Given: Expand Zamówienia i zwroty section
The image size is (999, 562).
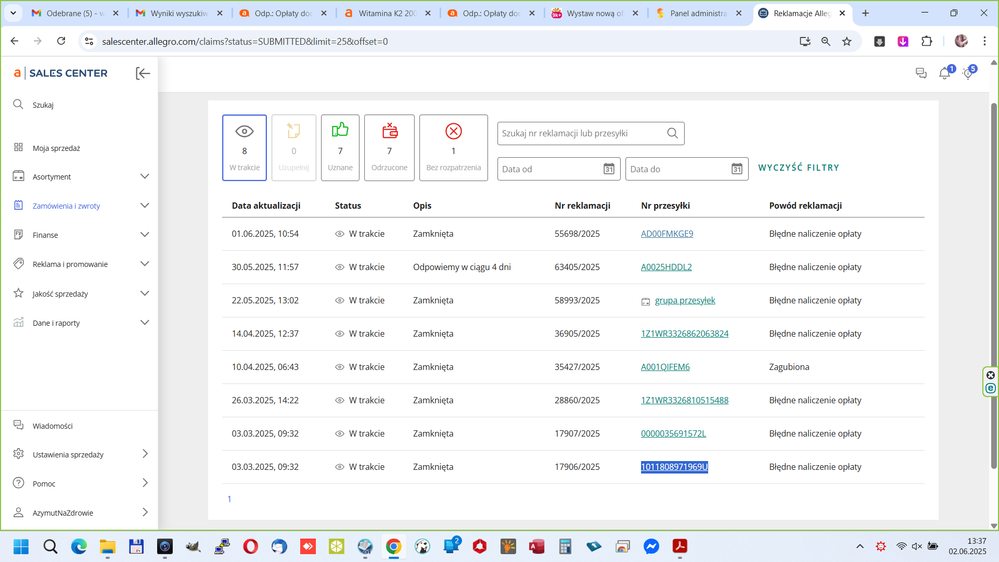Looking at the screenshot, I should point(145,206).
